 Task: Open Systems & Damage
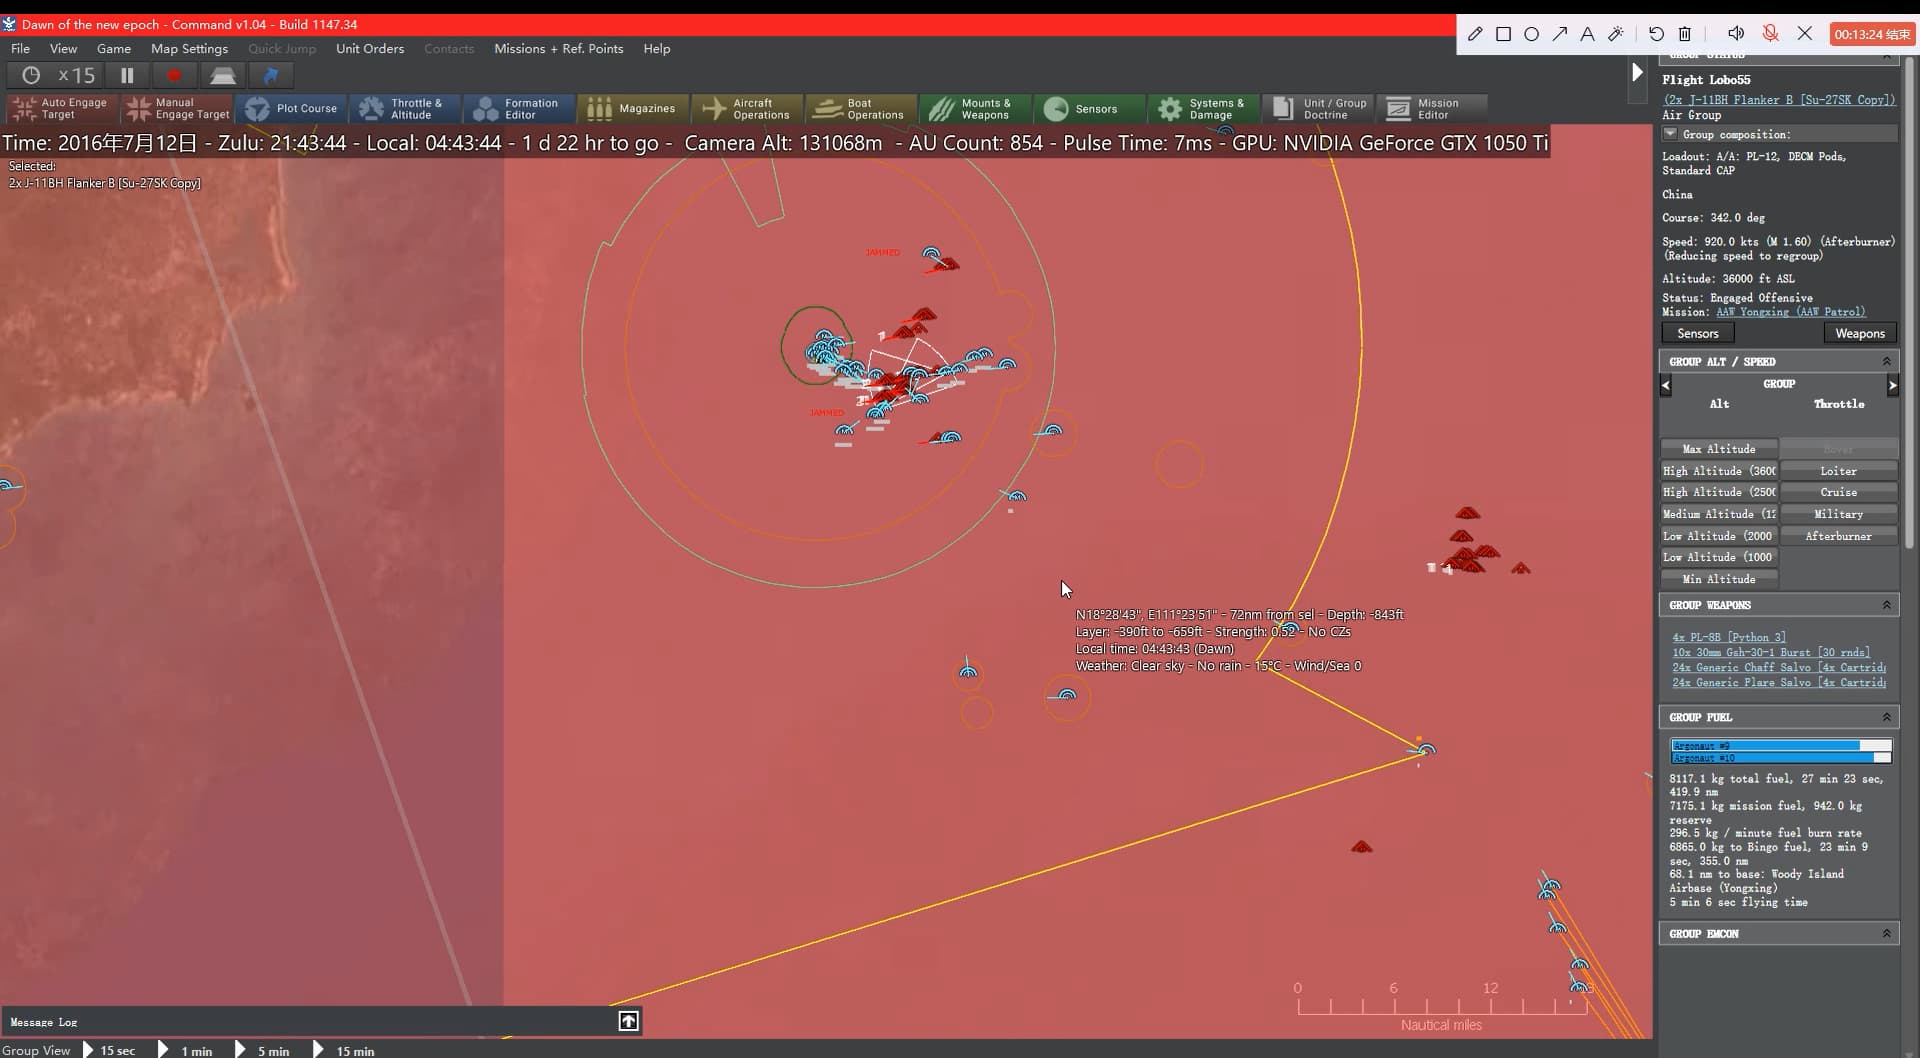pos(1203,108)
